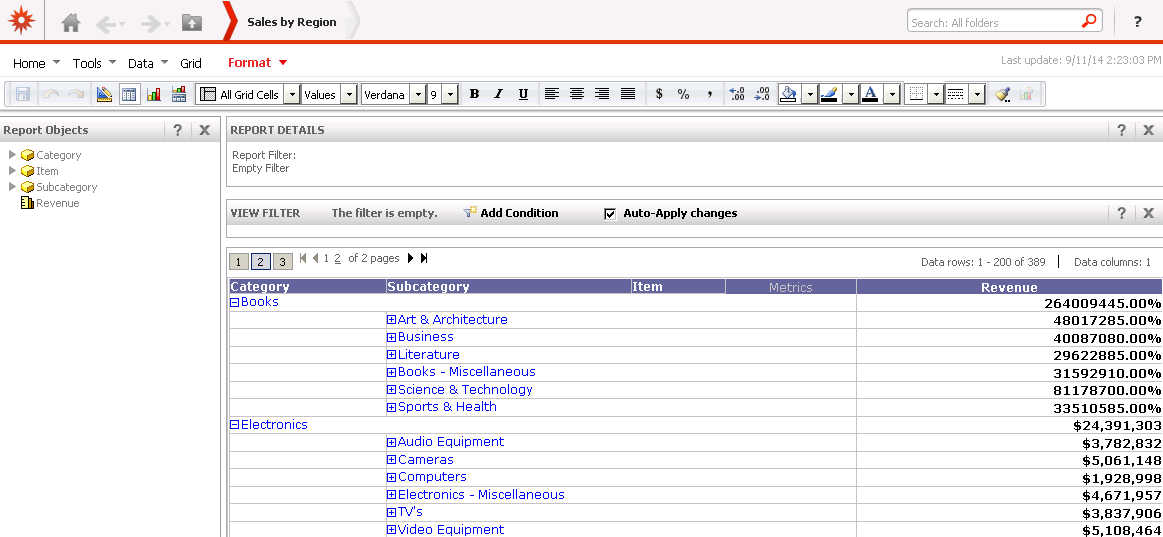Apply percent number format
Viewport: 1163px width, 537px height.
tap(683, 94)
